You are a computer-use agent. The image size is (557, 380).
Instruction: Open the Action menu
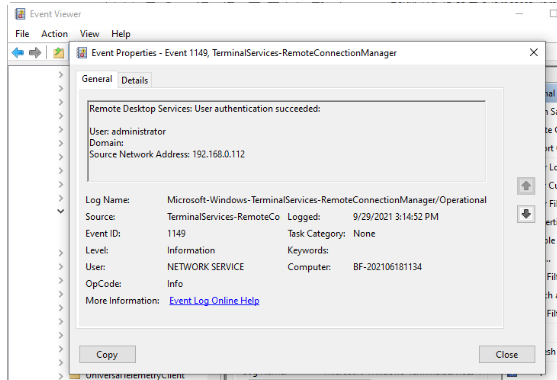pyautogui.click(x=54, y=34)
